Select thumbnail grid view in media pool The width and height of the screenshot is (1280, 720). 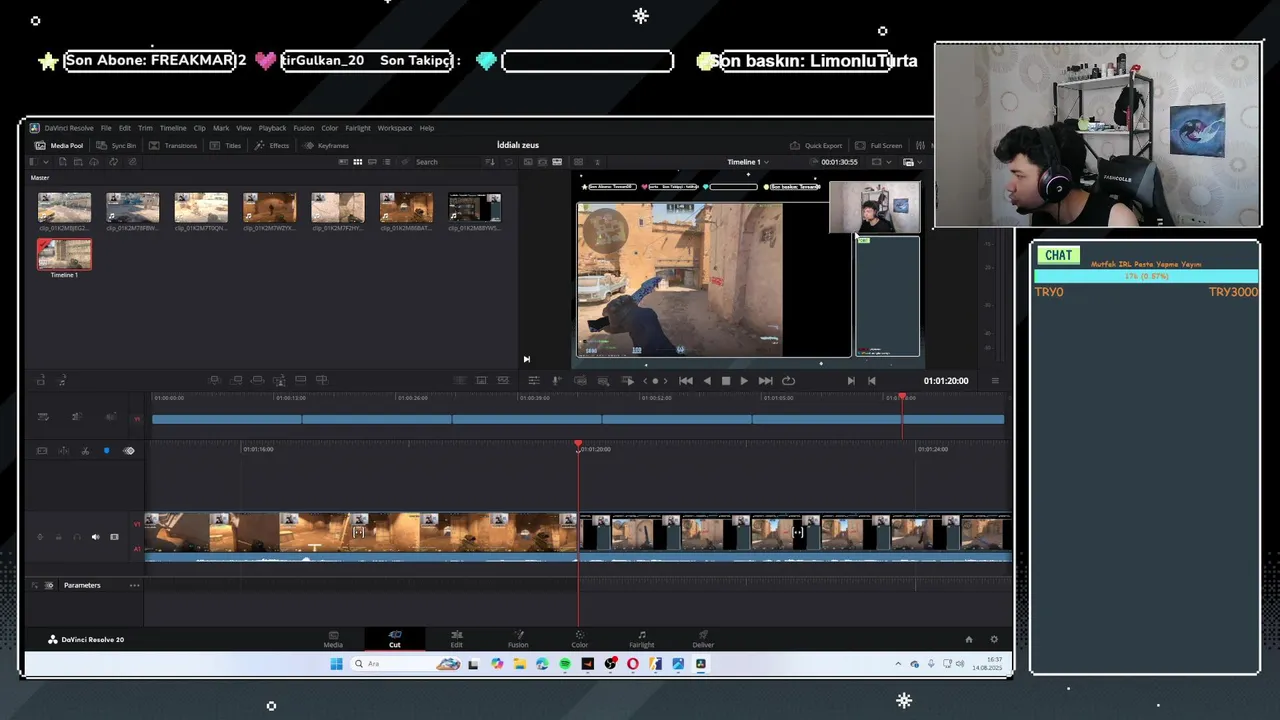pos(357,162)
